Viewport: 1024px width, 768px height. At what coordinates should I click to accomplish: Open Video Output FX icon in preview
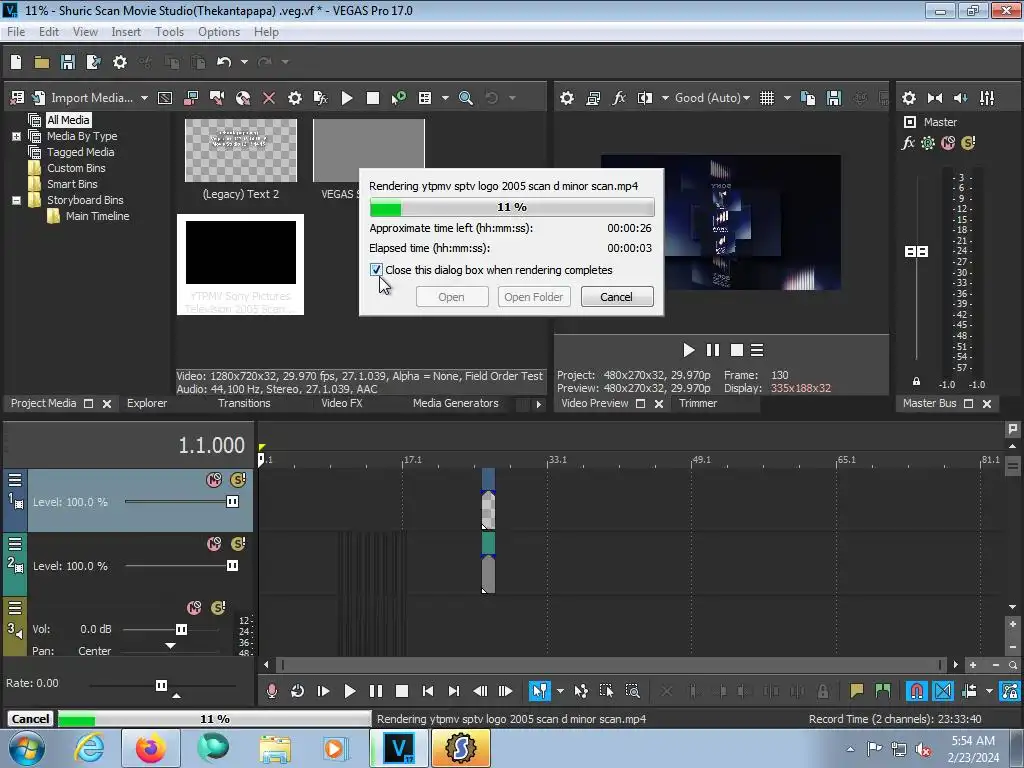click(x=619, y=98)
